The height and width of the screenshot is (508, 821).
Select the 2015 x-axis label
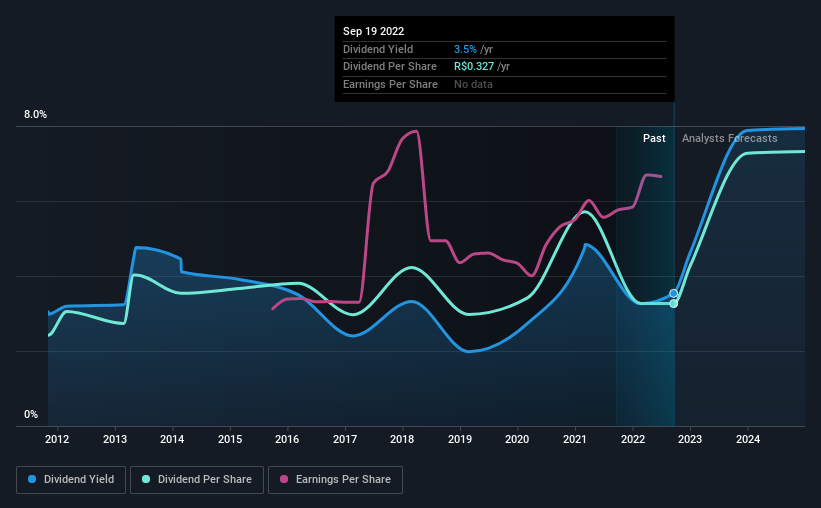pyautogui.click(x=230, y=439)
